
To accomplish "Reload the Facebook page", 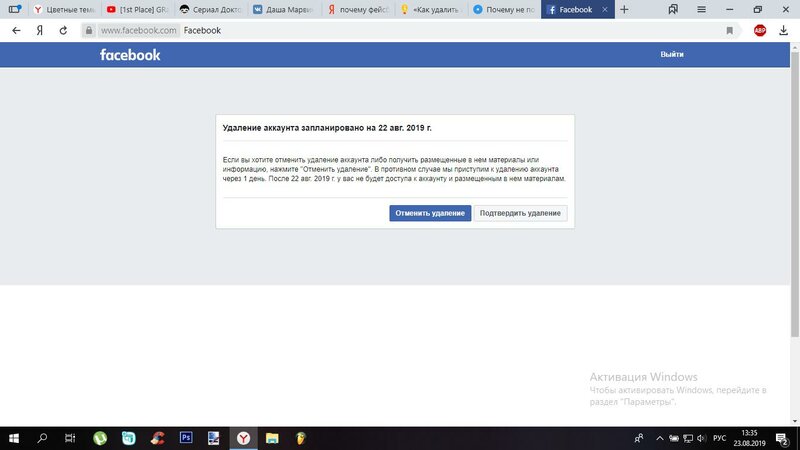I will tap(63, 31).
